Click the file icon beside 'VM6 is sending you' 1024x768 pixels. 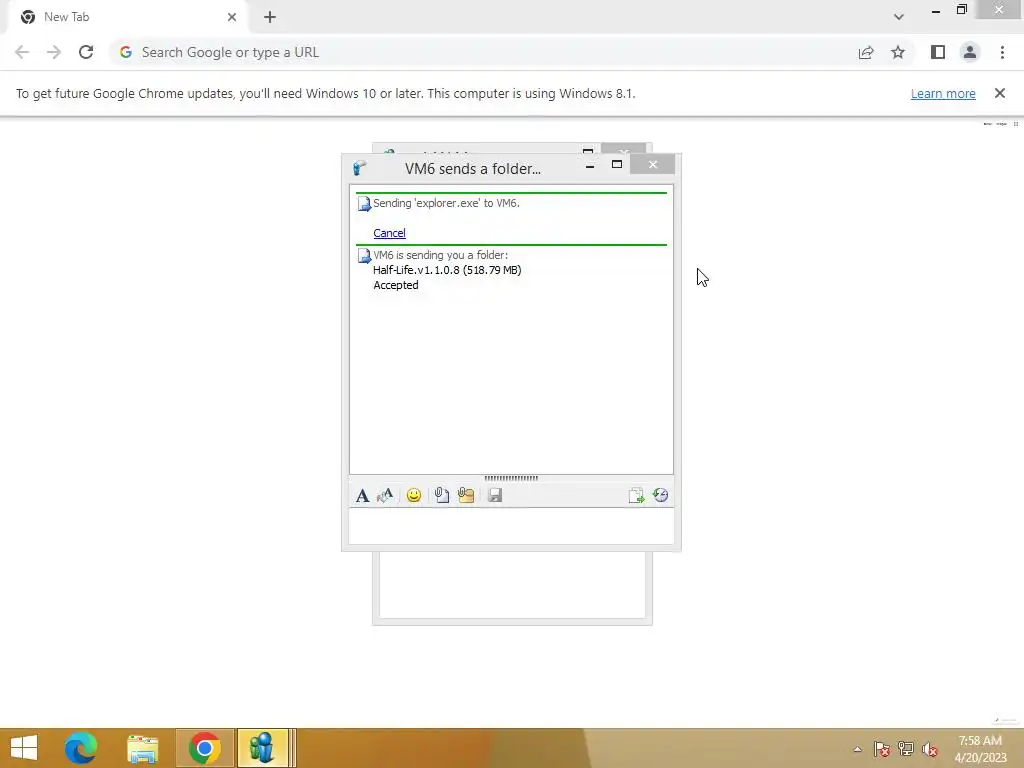click(364, 256)
